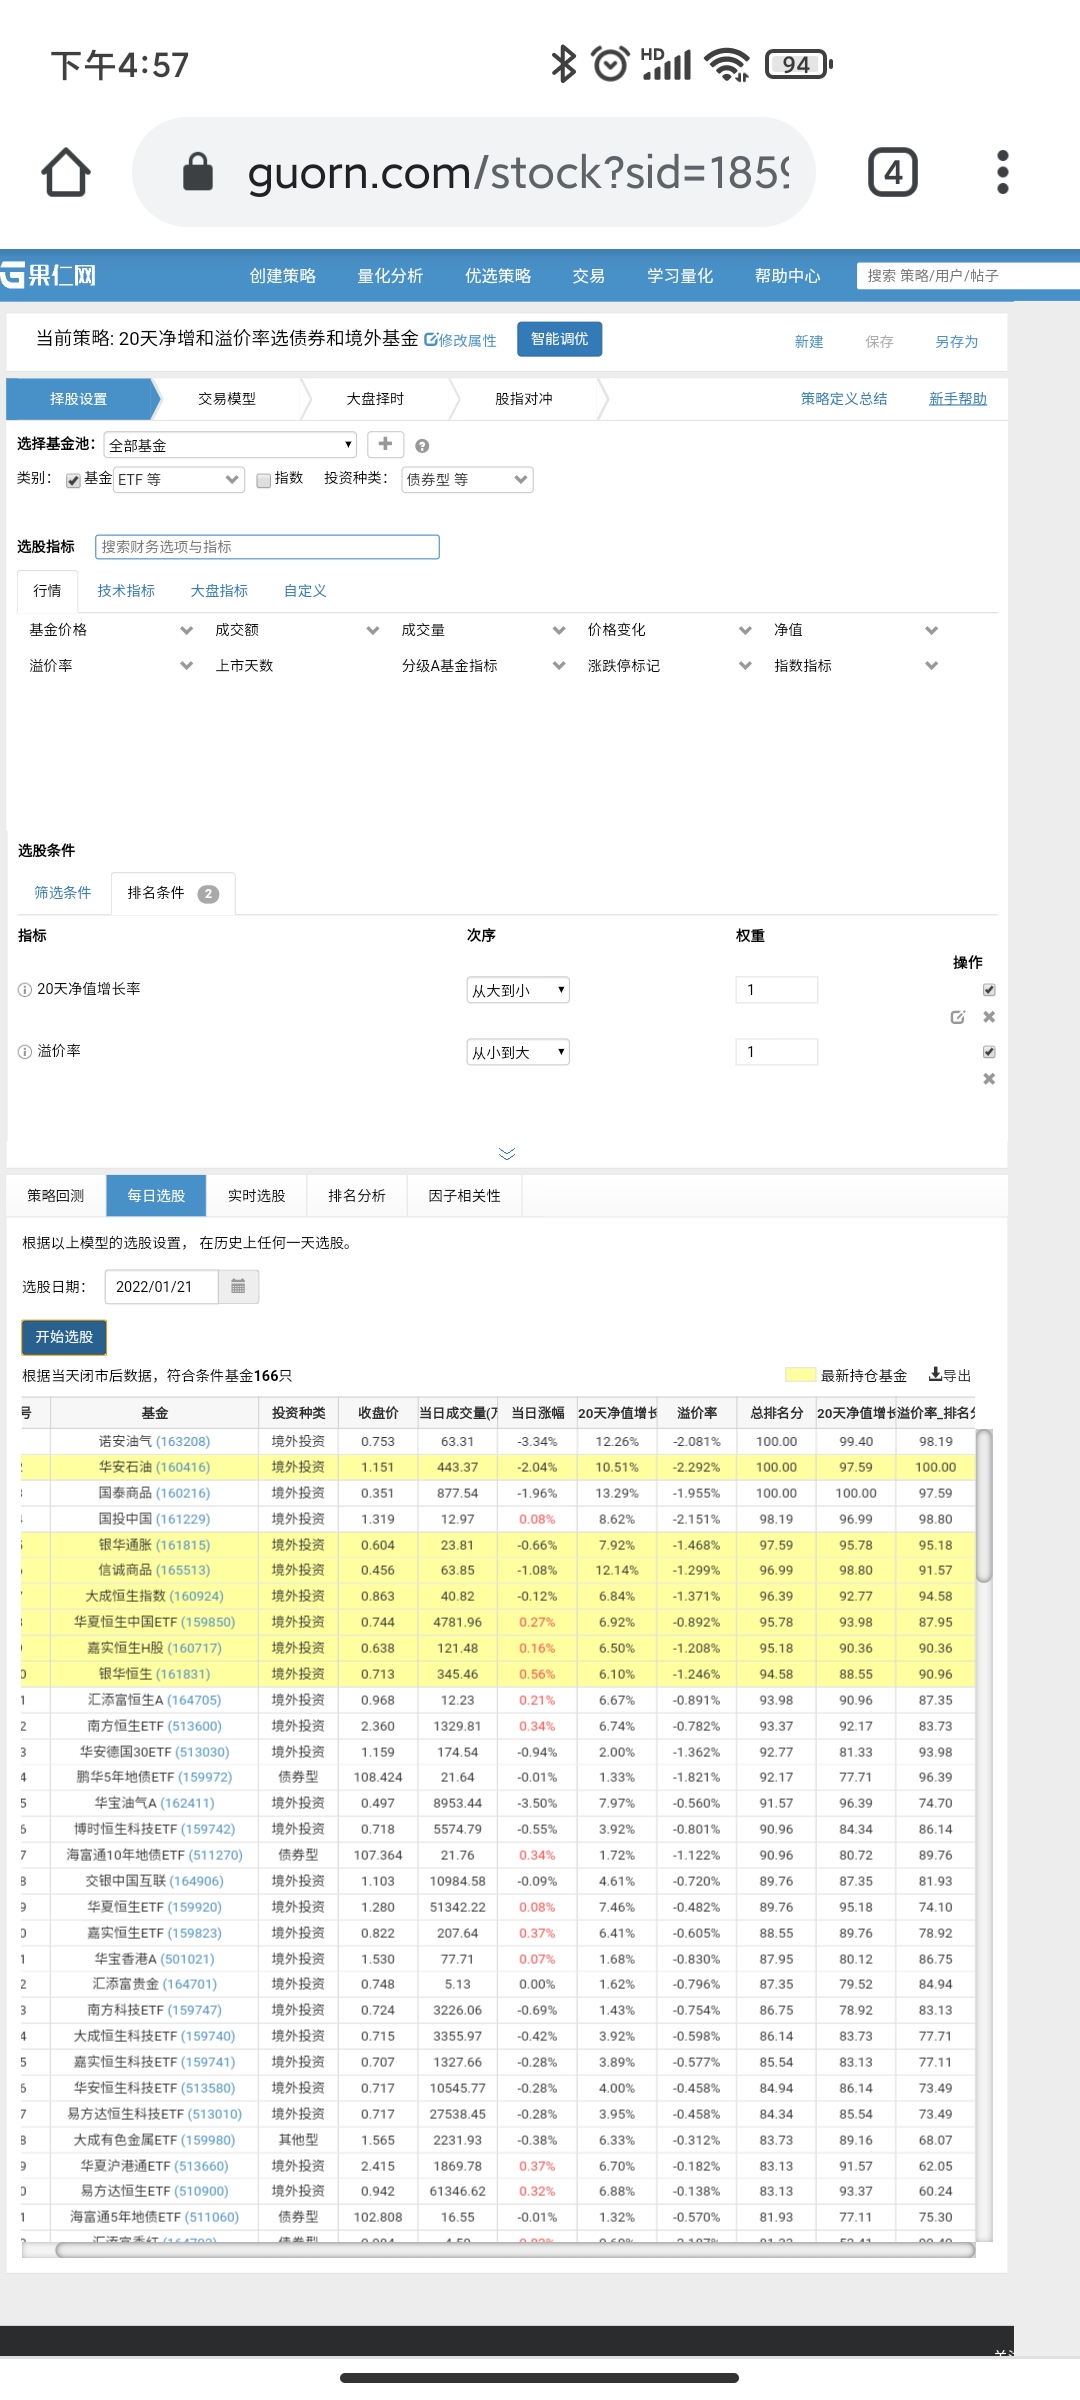
Task: Click the 智能调优 button
Action: (560, 339)
